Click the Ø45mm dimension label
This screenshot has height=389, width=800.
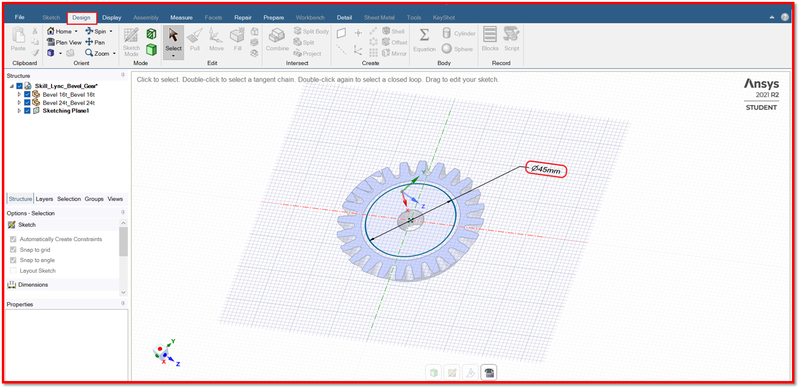tap(545, 170)
